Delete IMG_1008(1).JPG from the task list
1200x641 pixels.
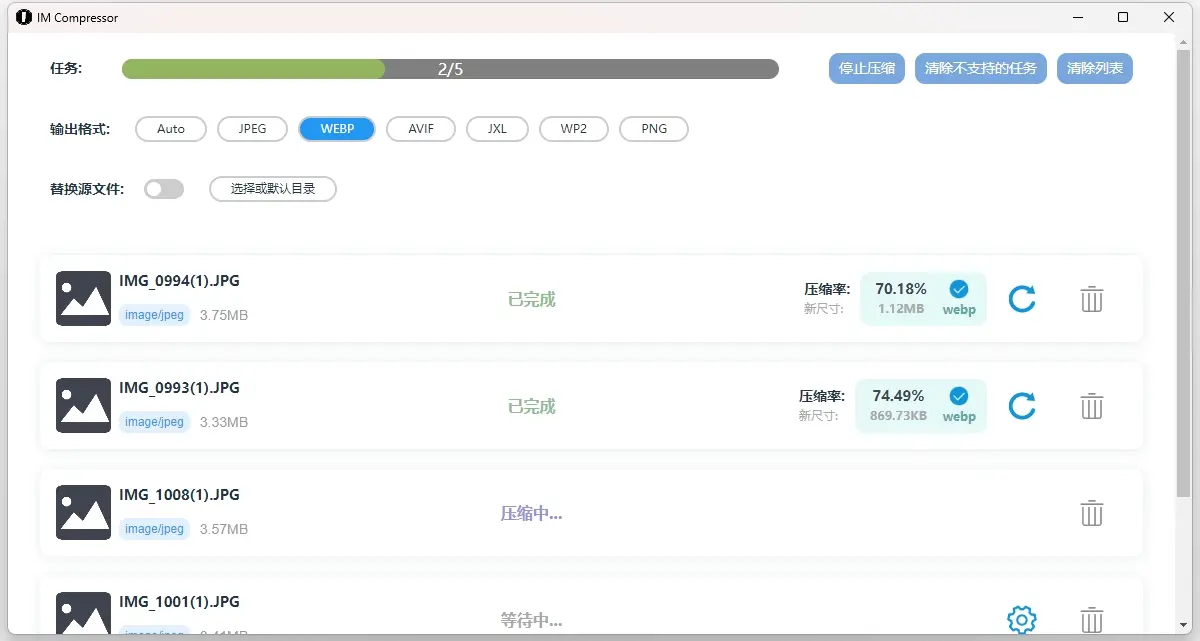point(1091,512)
